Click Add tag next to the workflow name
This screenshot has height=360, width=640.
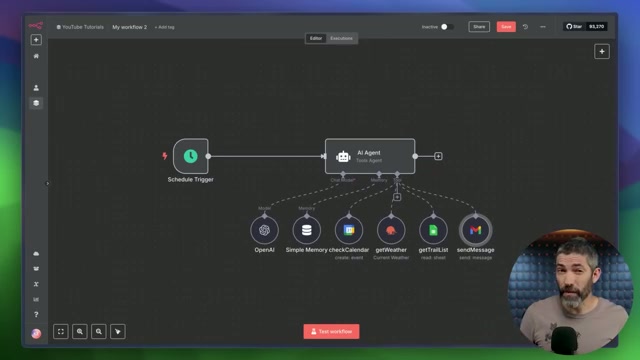164,27
